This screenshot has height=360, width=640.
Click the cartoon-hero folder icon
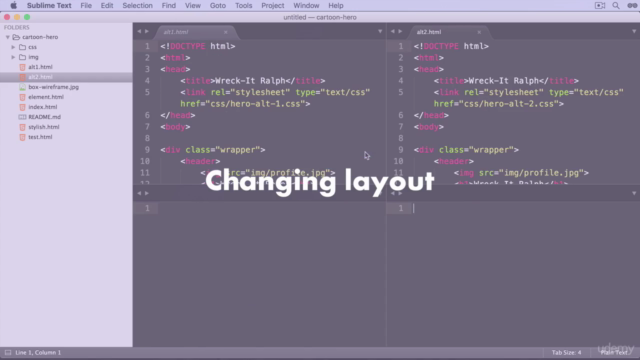point(16,37)
